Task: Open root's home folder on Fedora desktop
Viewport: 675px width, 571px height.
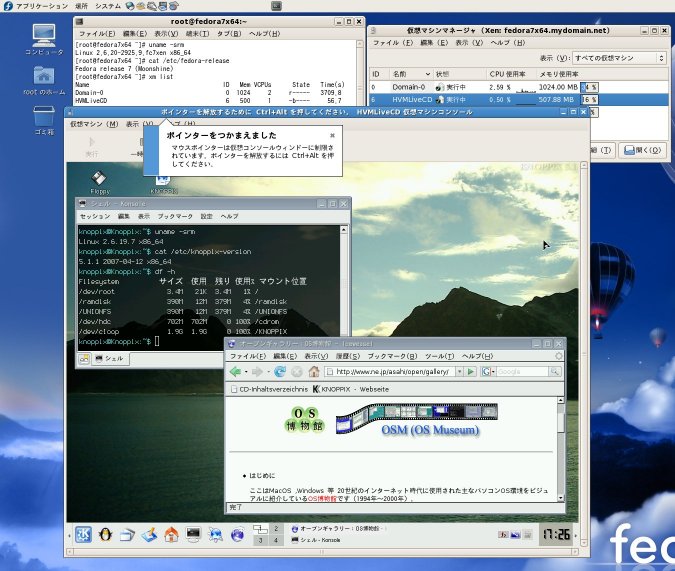Action: point(44,81)
